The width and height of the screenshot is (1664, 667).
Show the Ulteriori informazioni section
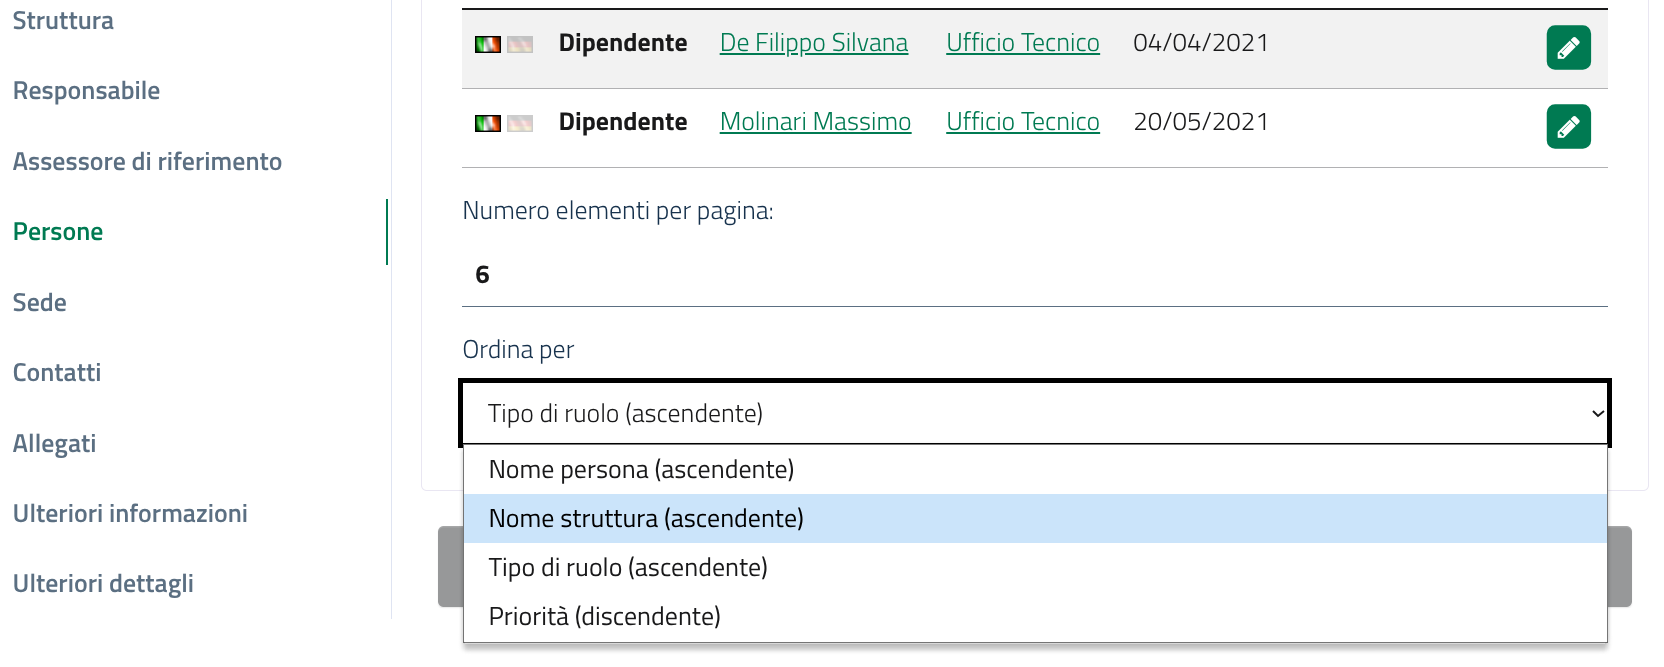(x=130, y=514)
